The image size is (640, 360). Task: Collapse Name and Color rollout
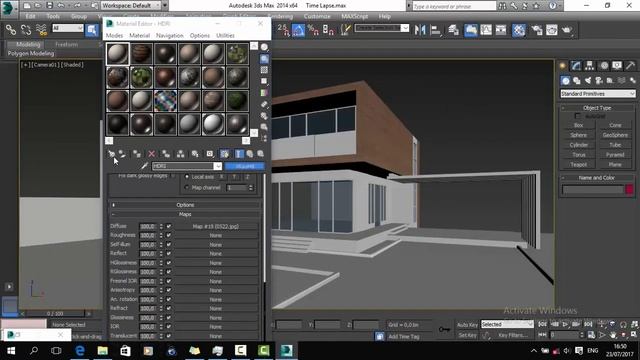597,178
